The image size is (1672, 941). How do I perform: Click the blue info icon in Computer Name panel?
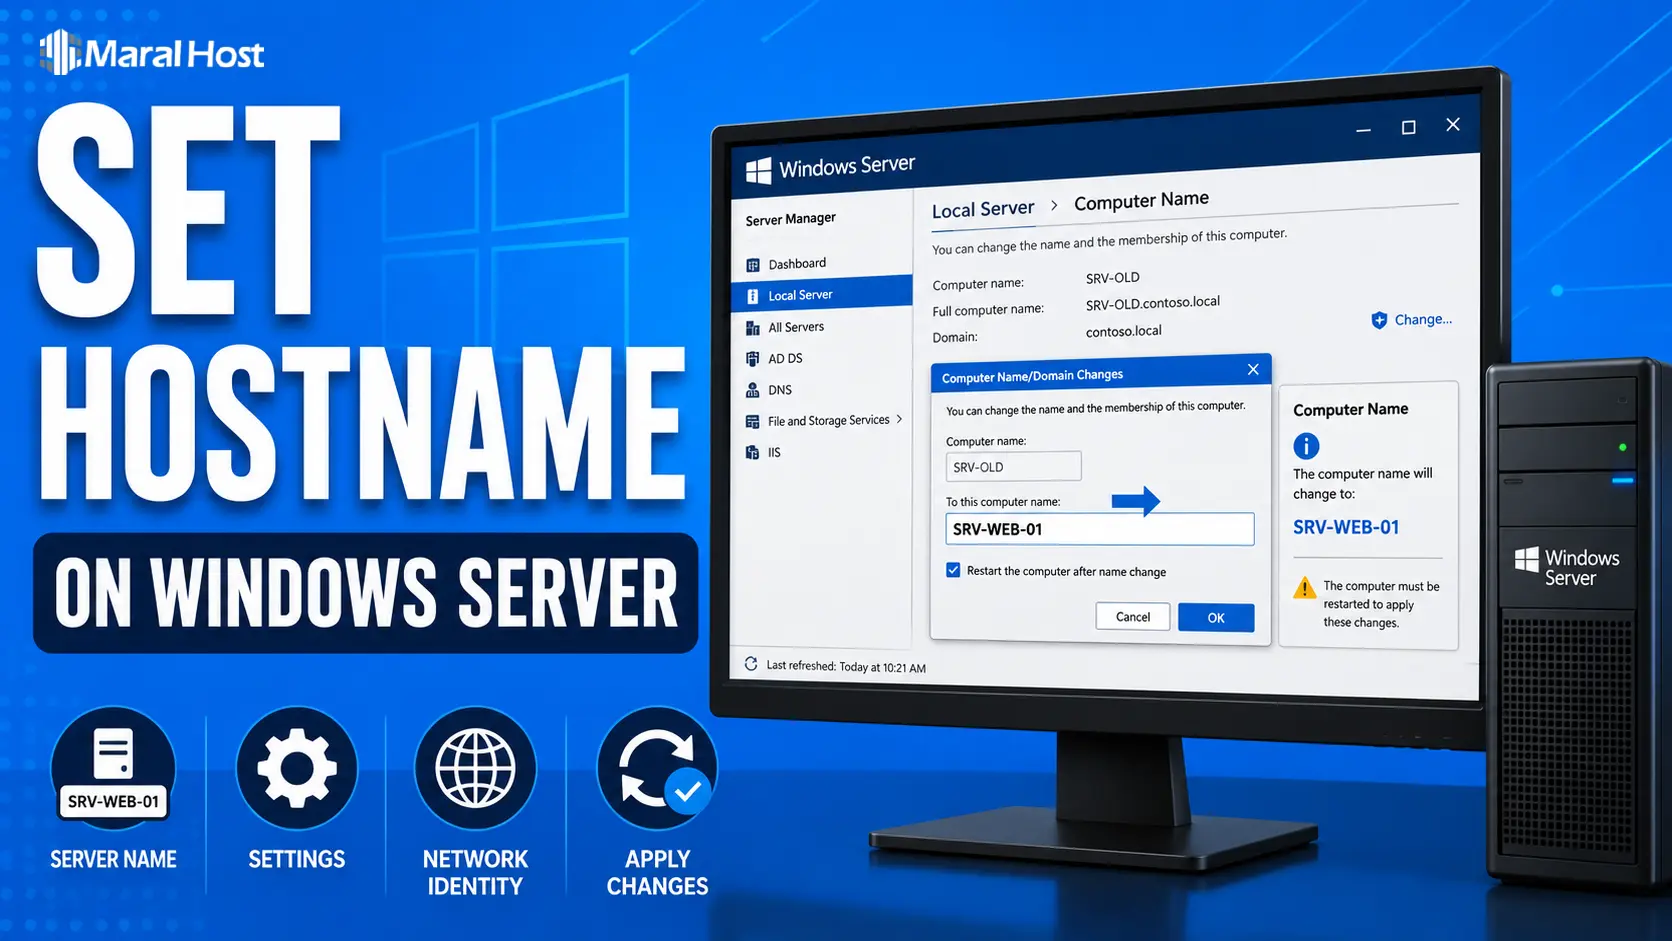[1306, 446]
